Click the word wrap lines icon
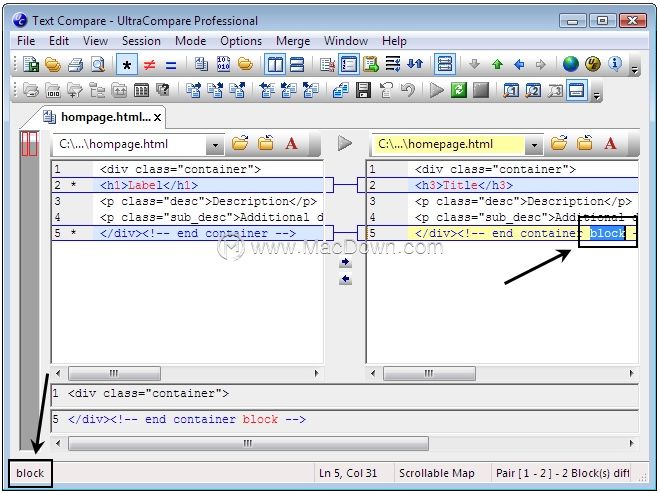Viewport: 660px width, 493px height. pos(393,64)
